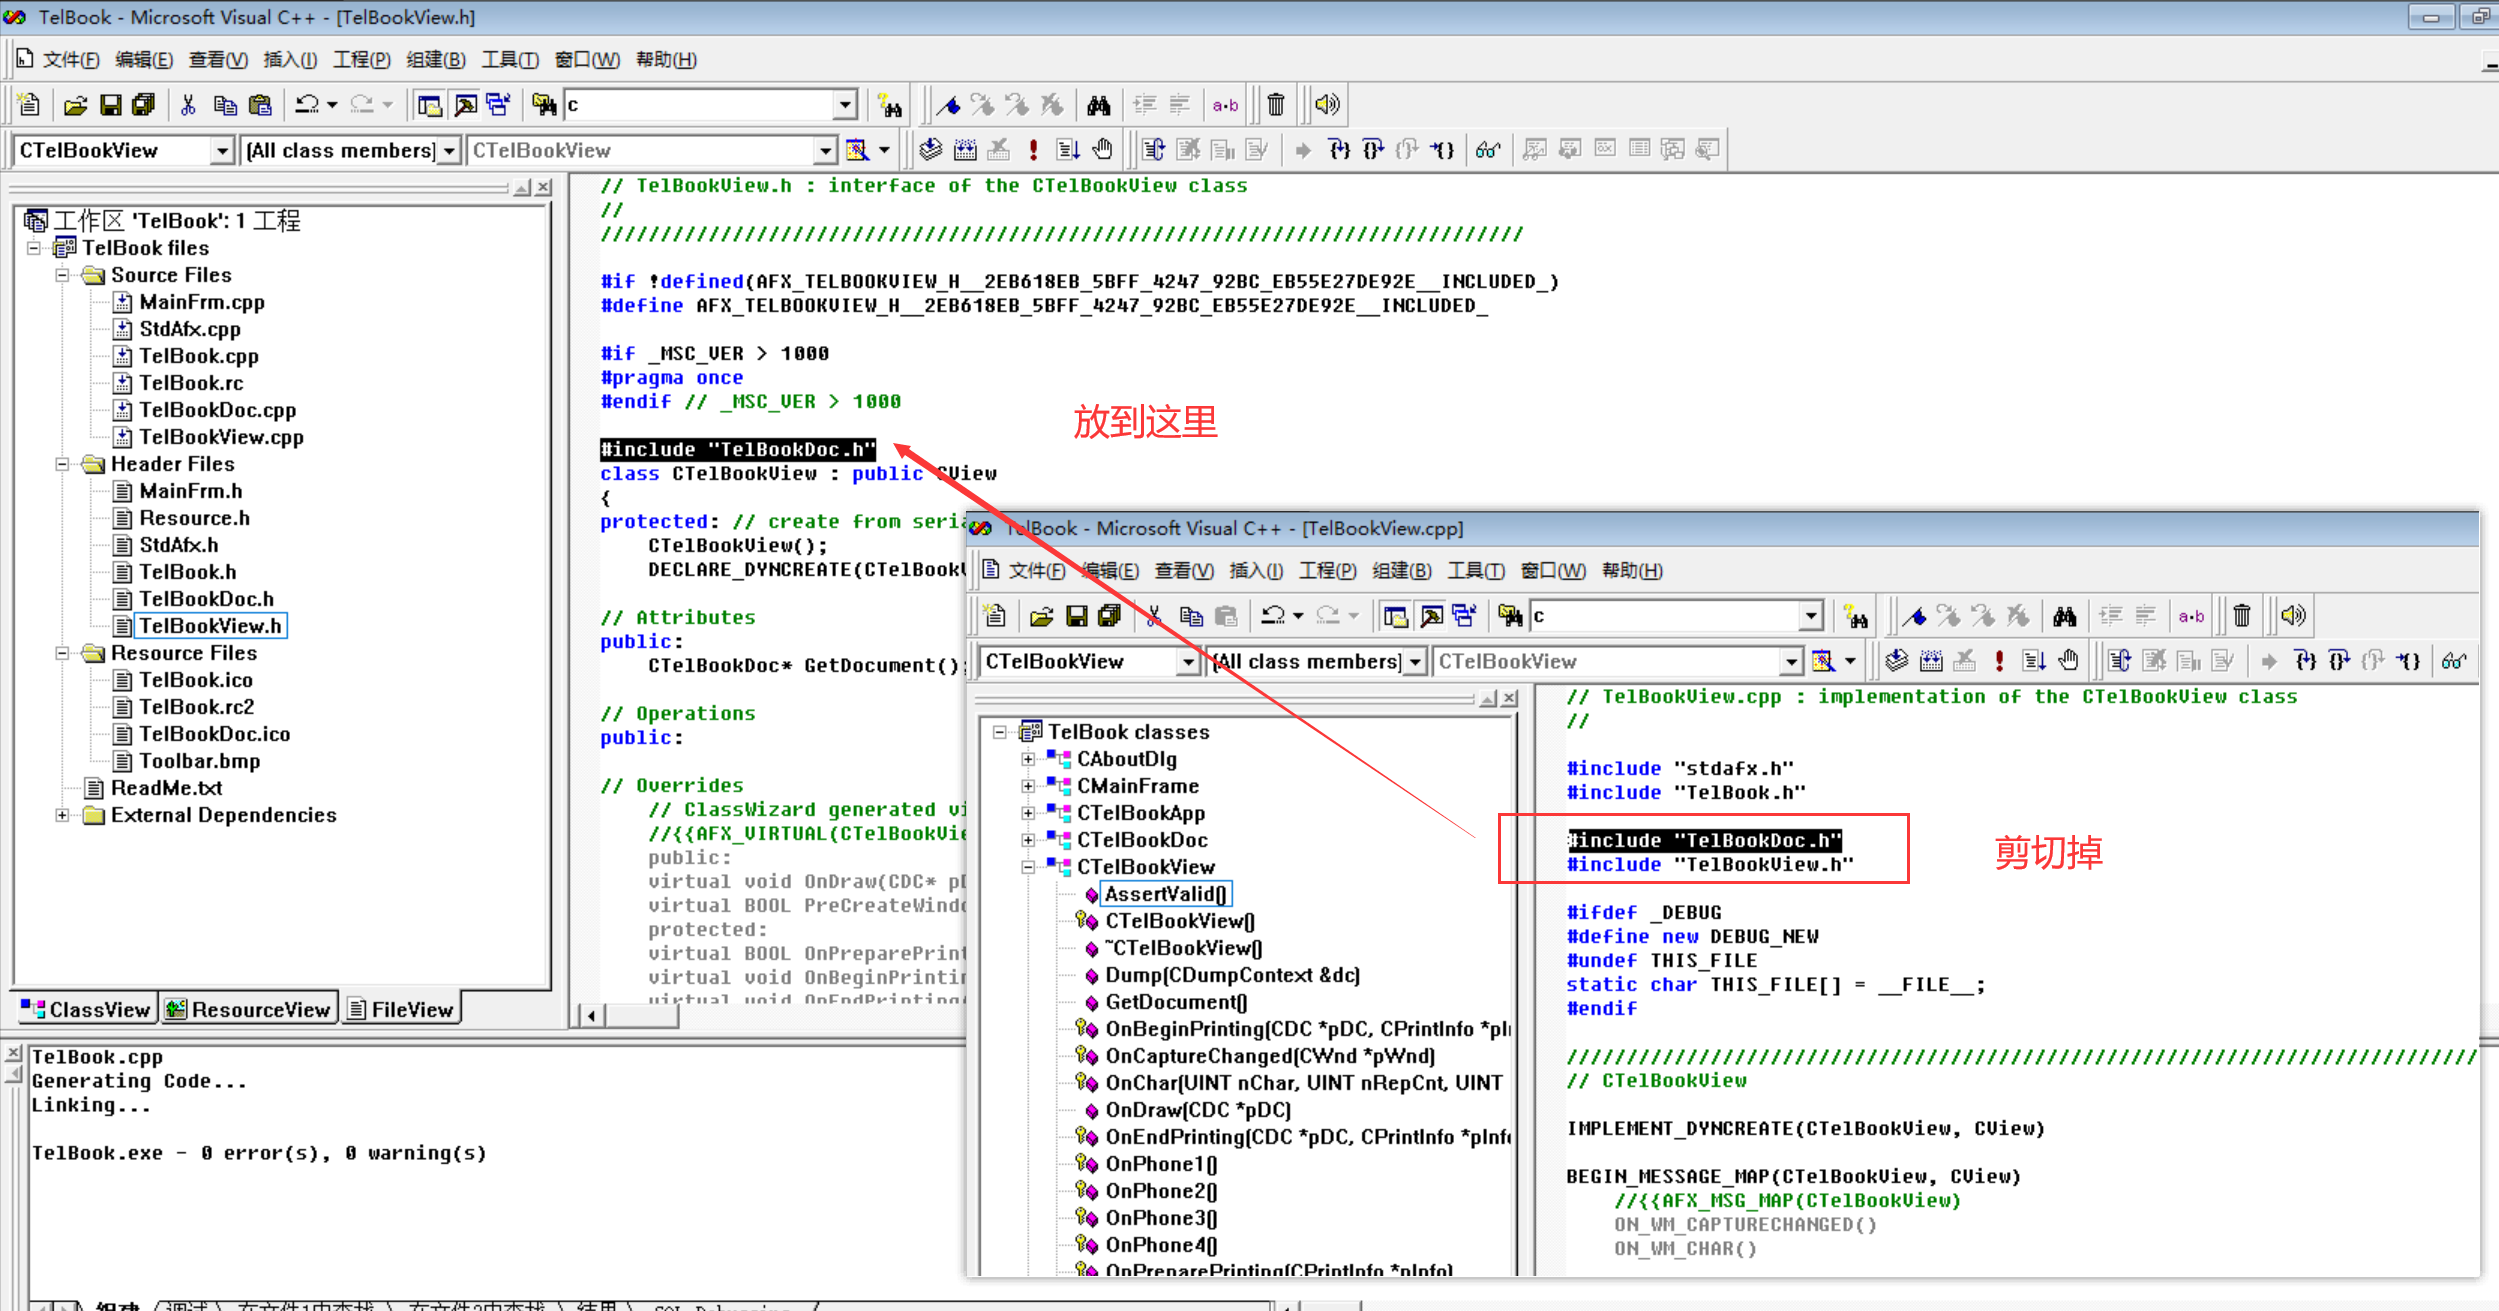The width and height of the screenshot is (2499, 1311).
Task: Click Build icon in TelBookView.h window
Action: (x=965, y=149)
